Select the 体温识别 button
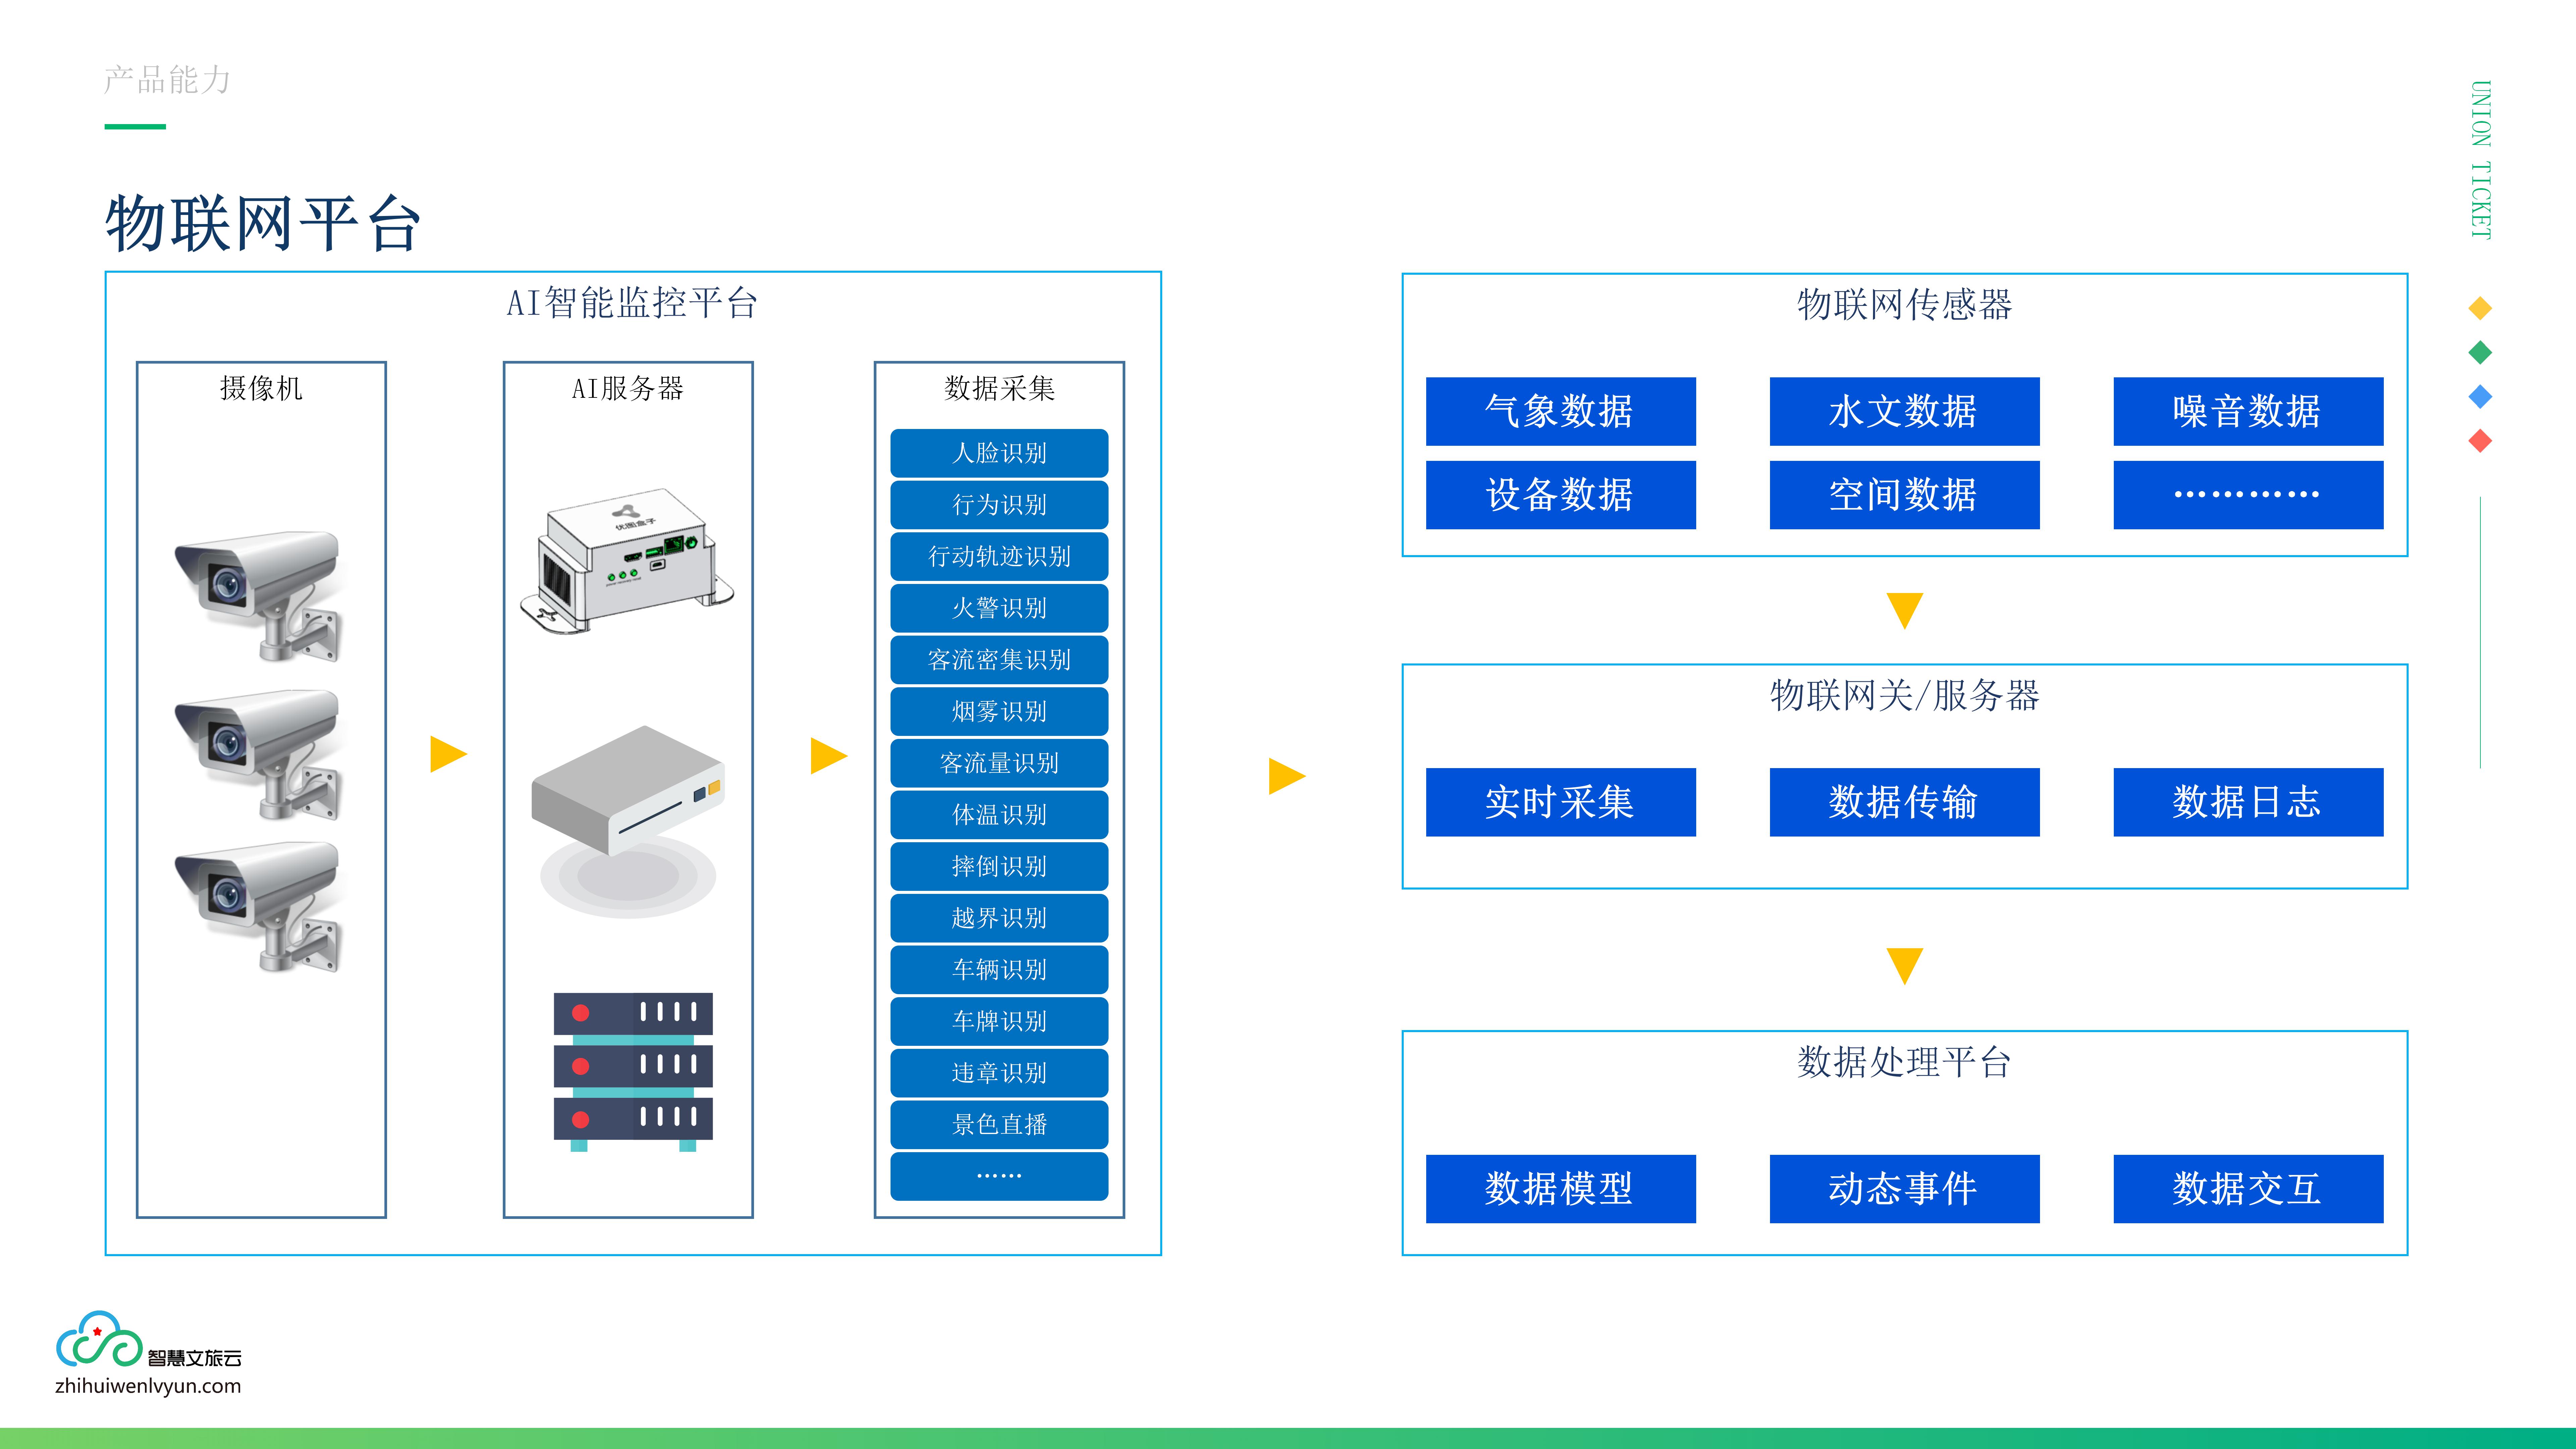This screenshot has height=1449, width=2576. pyautogui.click(x=999, y=815)
